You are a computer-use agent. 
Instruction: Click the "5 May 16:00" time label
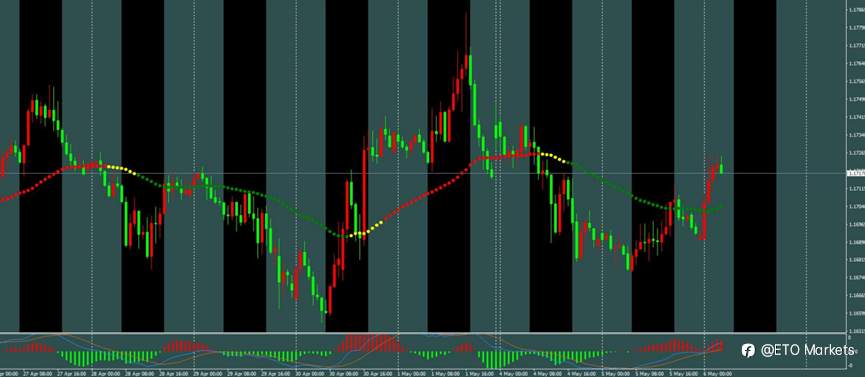point(684,374)
